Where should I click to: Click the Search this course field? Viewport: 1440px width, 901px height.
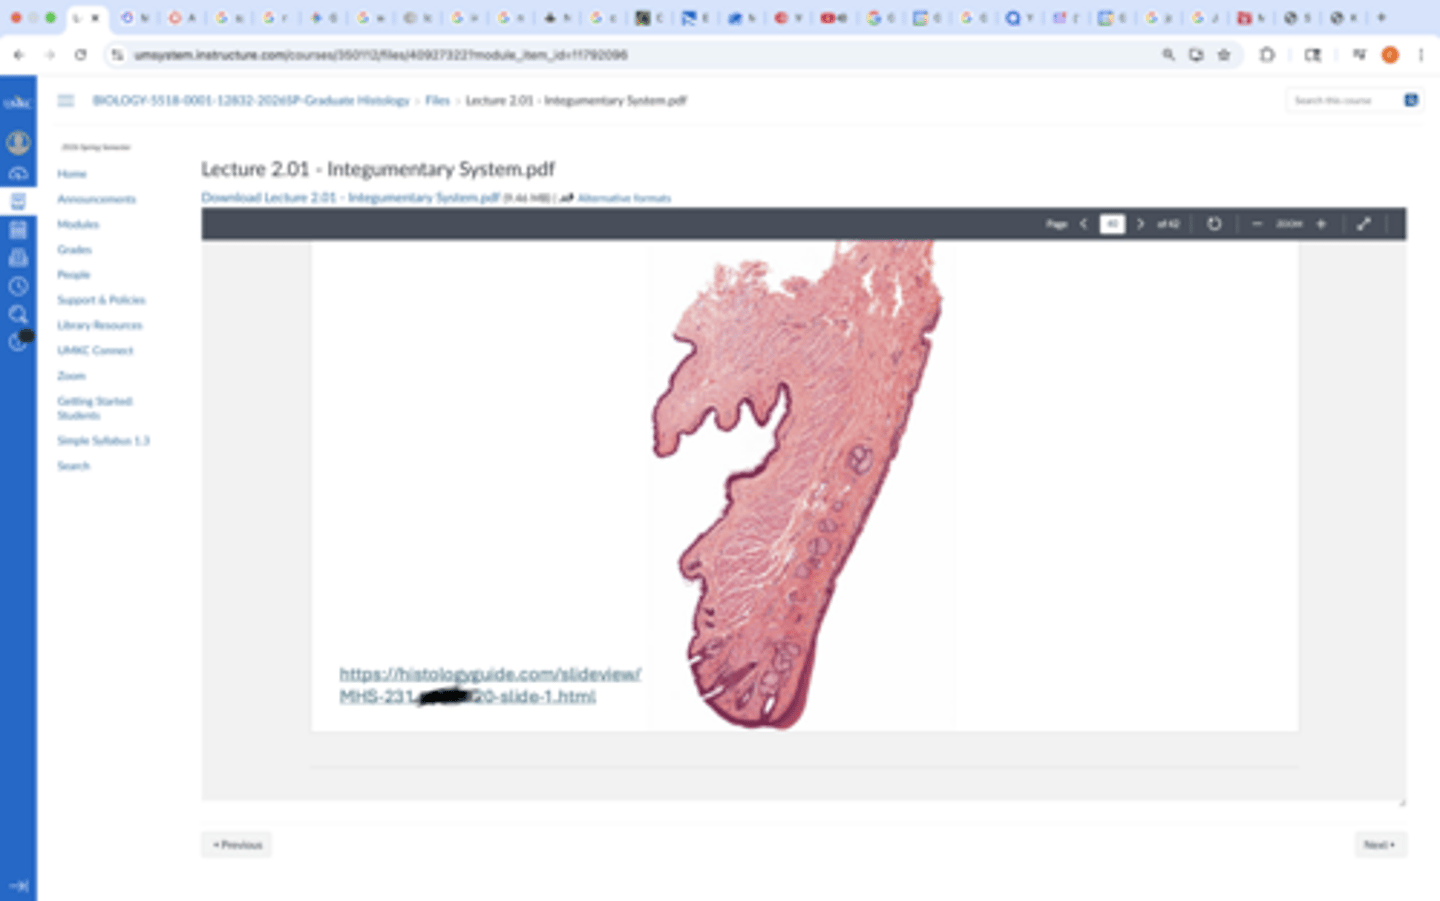[1343, 100]
